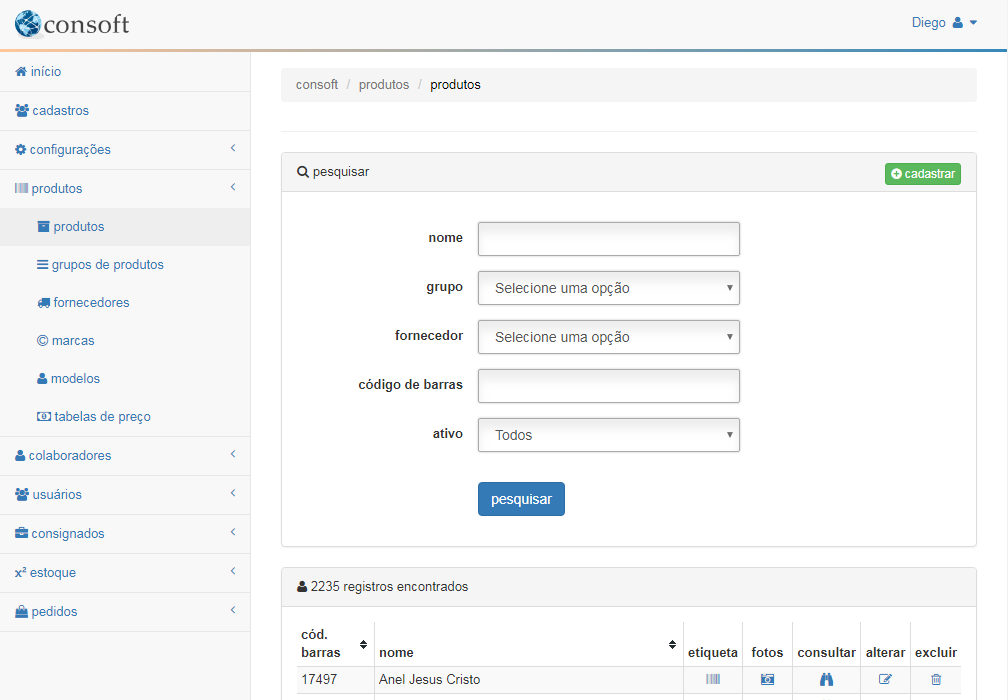Click the binoculars consultar icon in first row
The width and height of the screenshot is (1008, 700).
826,679
